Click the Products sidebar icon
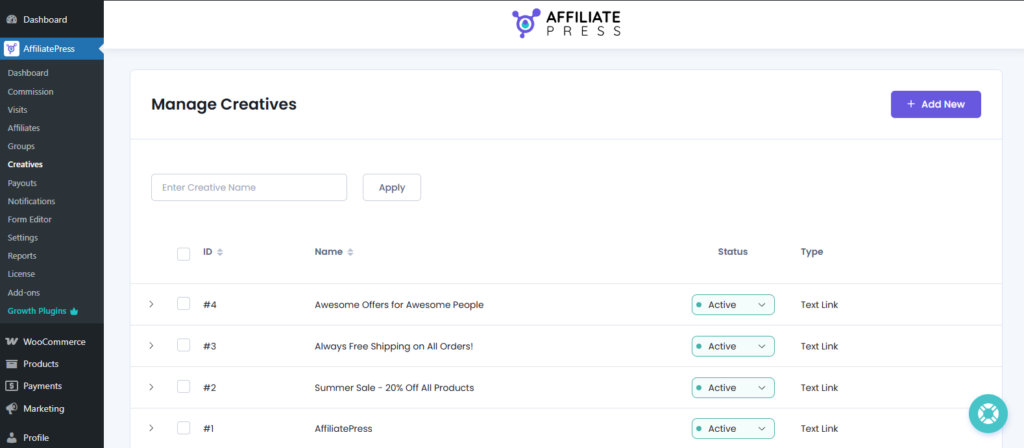This screenshot has width=1024, height=448. (11, 364)
